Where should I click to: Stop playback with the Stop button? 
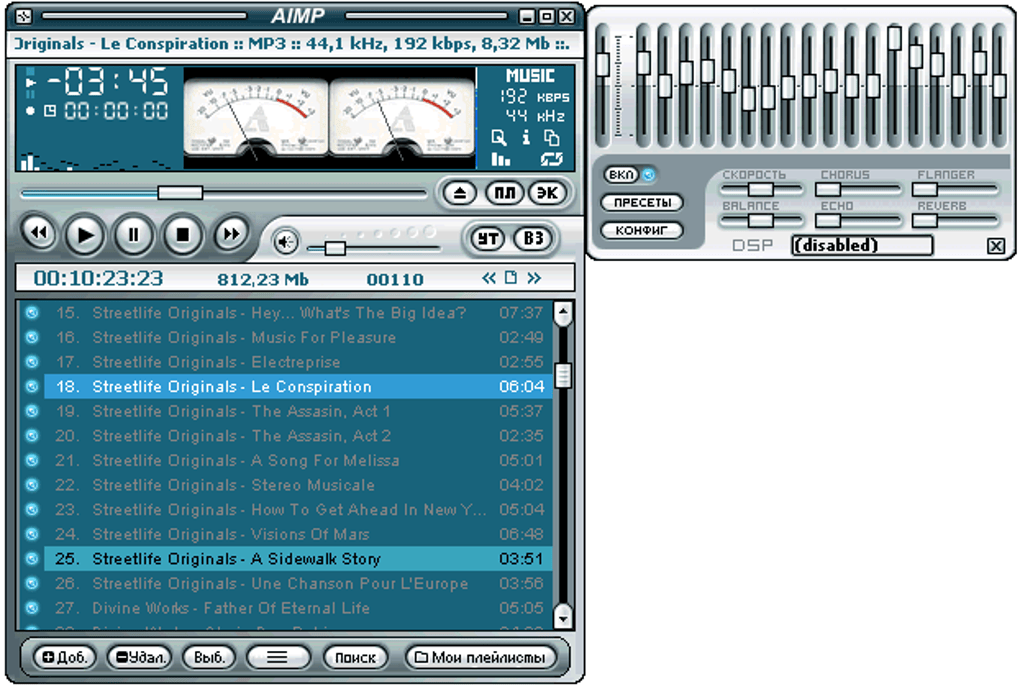(182, 234)
